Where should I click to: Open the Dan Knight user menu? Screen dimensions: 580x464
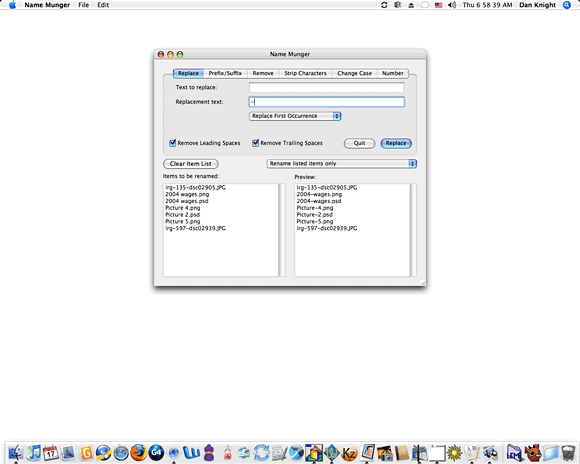point(537,5)
